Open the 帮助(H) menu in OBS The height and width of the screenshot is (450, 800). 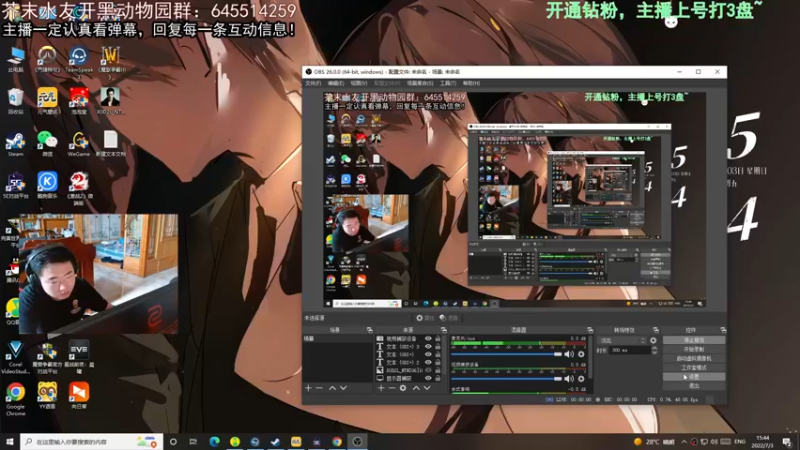tap(471, 83)
